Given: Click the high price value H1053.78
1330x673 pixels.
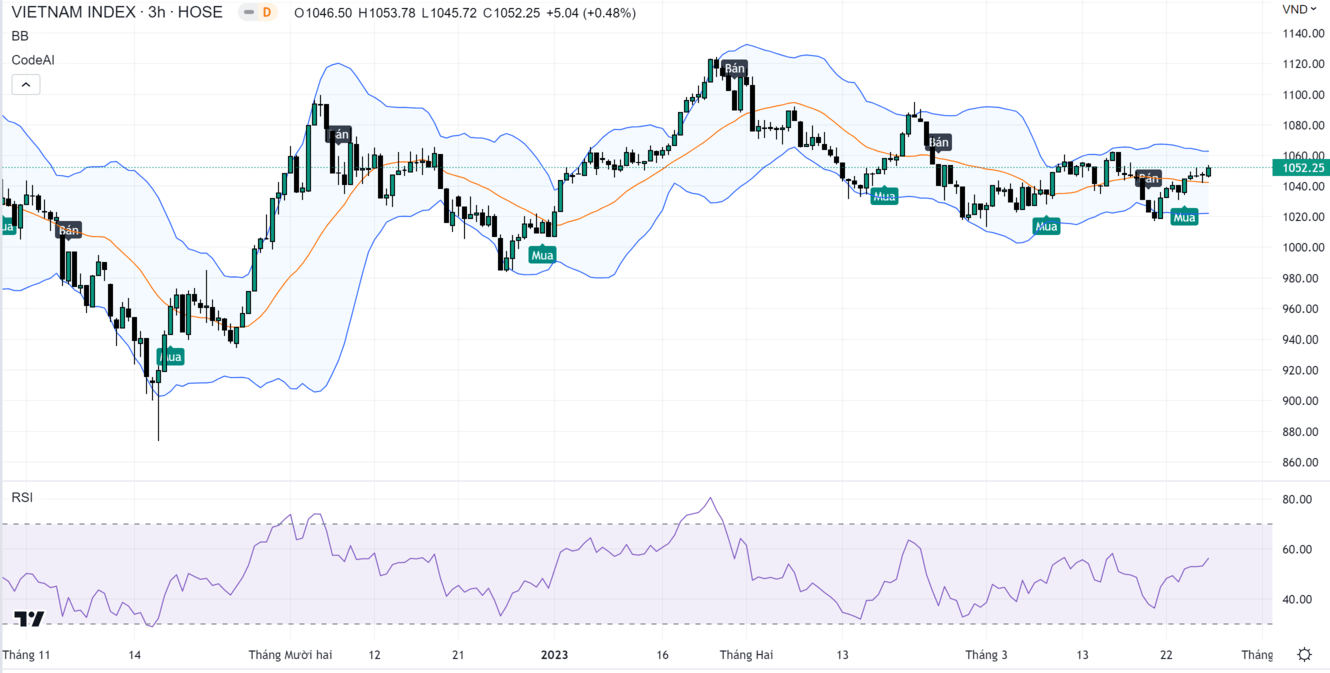Looking at the screenshot, I should coord(386,13).
